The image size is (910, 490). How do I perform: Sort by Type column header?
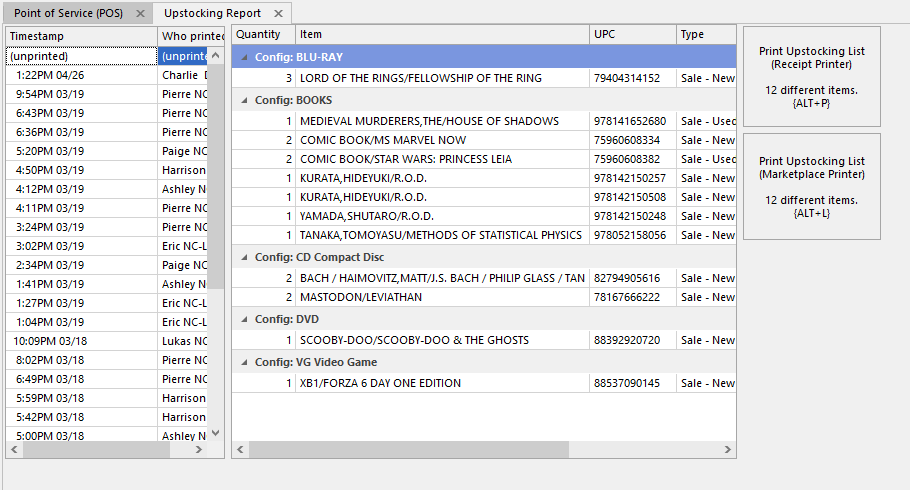click(706, 34)
